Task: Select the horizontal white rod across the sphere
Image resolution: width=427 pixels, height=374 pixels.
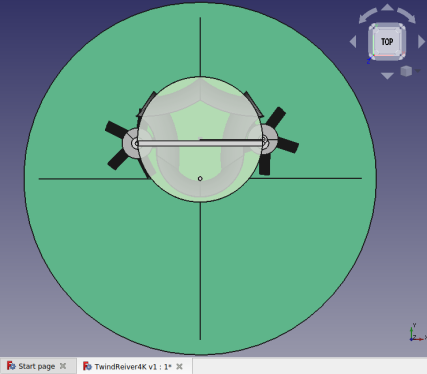Action: [200, 143]
